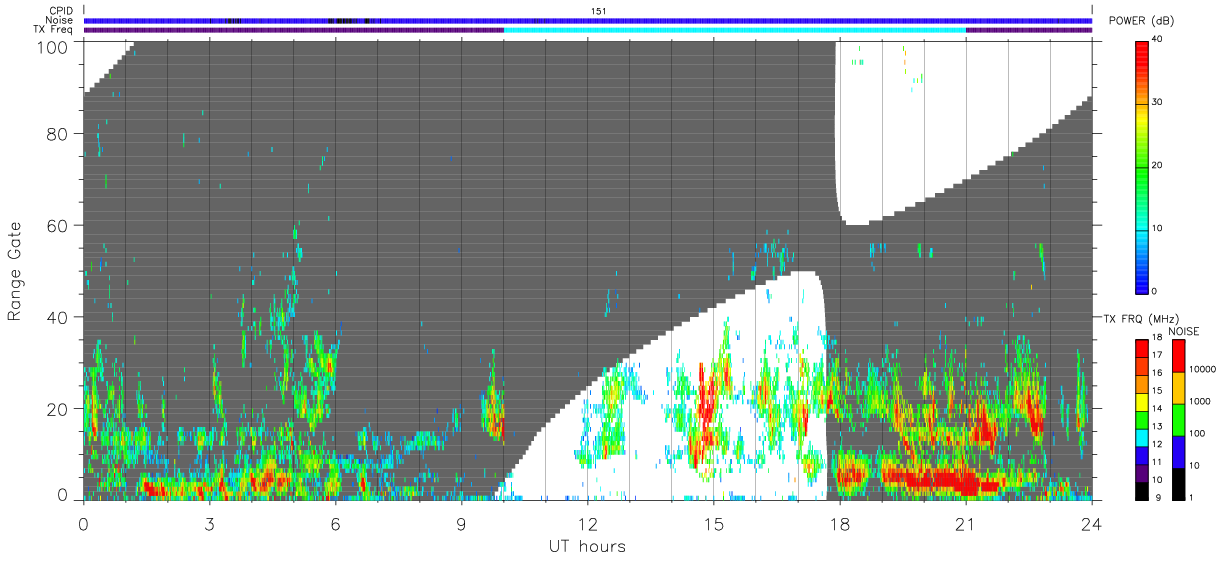This screenshot has height=567, width=1228.
Task: Select the cyan segment of TX Freq strip
Action: pos(735,30)
